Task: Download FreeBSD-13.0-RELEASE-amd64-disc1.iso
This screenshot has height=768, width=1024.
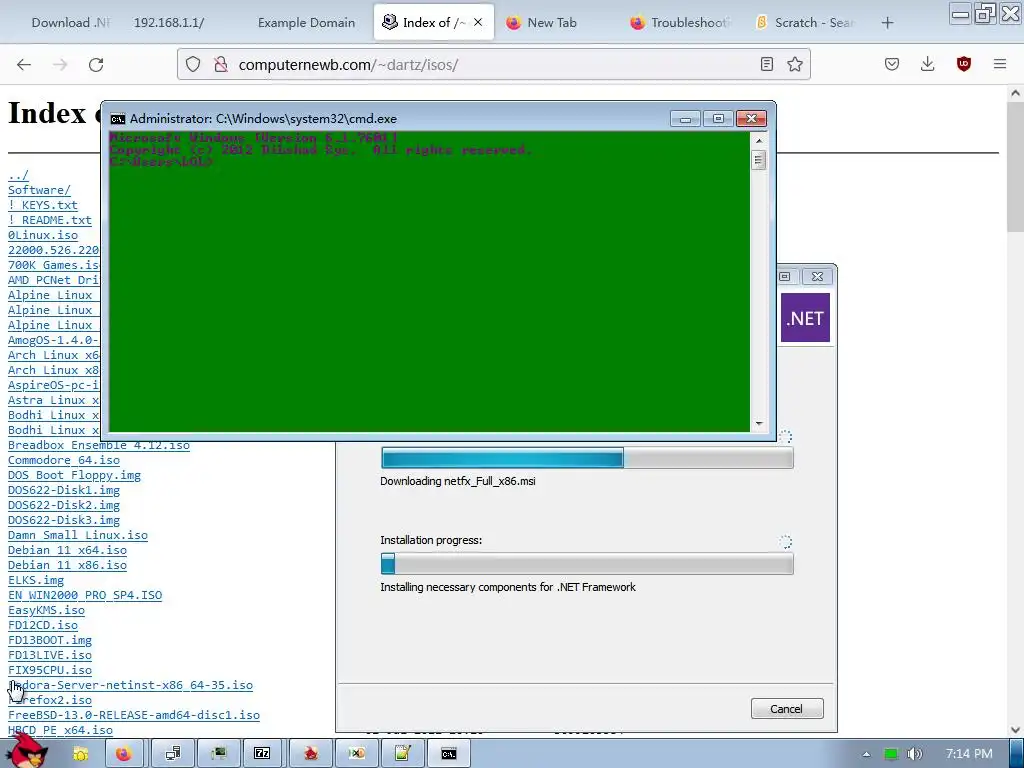Action: [x=134, y=715]
